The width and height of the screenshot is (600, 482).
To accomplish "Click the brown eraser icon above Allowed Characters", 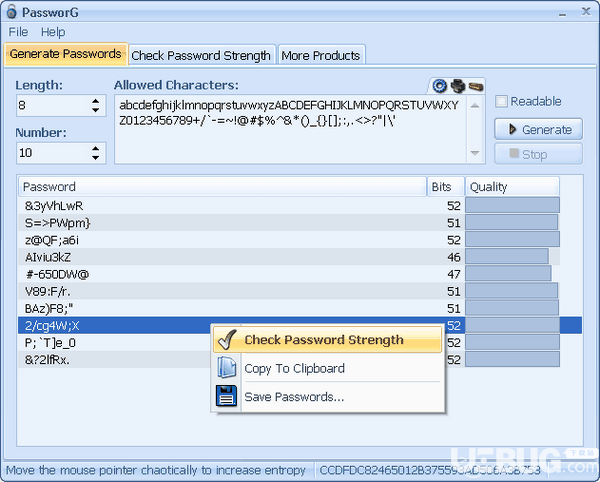I will [476, 87].
